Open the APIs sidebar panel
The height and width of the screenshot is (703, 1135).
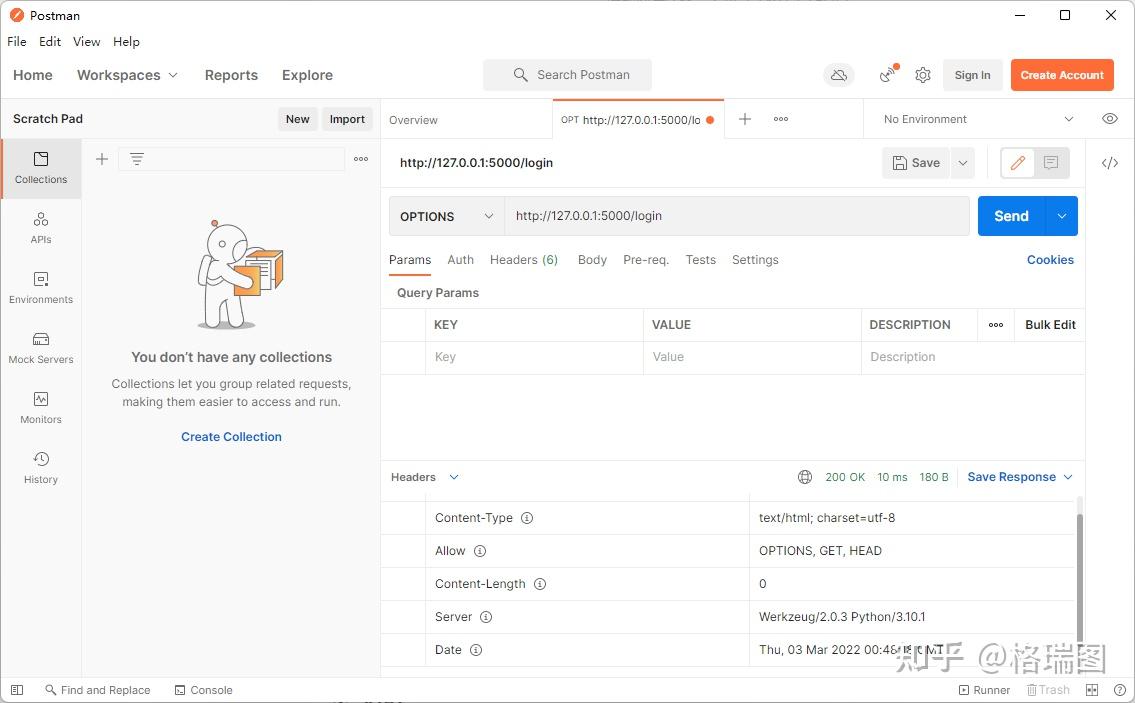[x=41, y=228]
